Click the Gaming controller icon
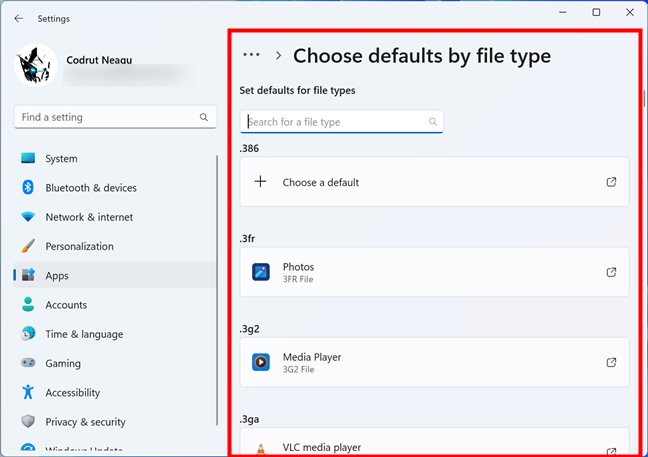Image resolution: width=648 pixels, height=457 pixels. click(x=28, y=363)
